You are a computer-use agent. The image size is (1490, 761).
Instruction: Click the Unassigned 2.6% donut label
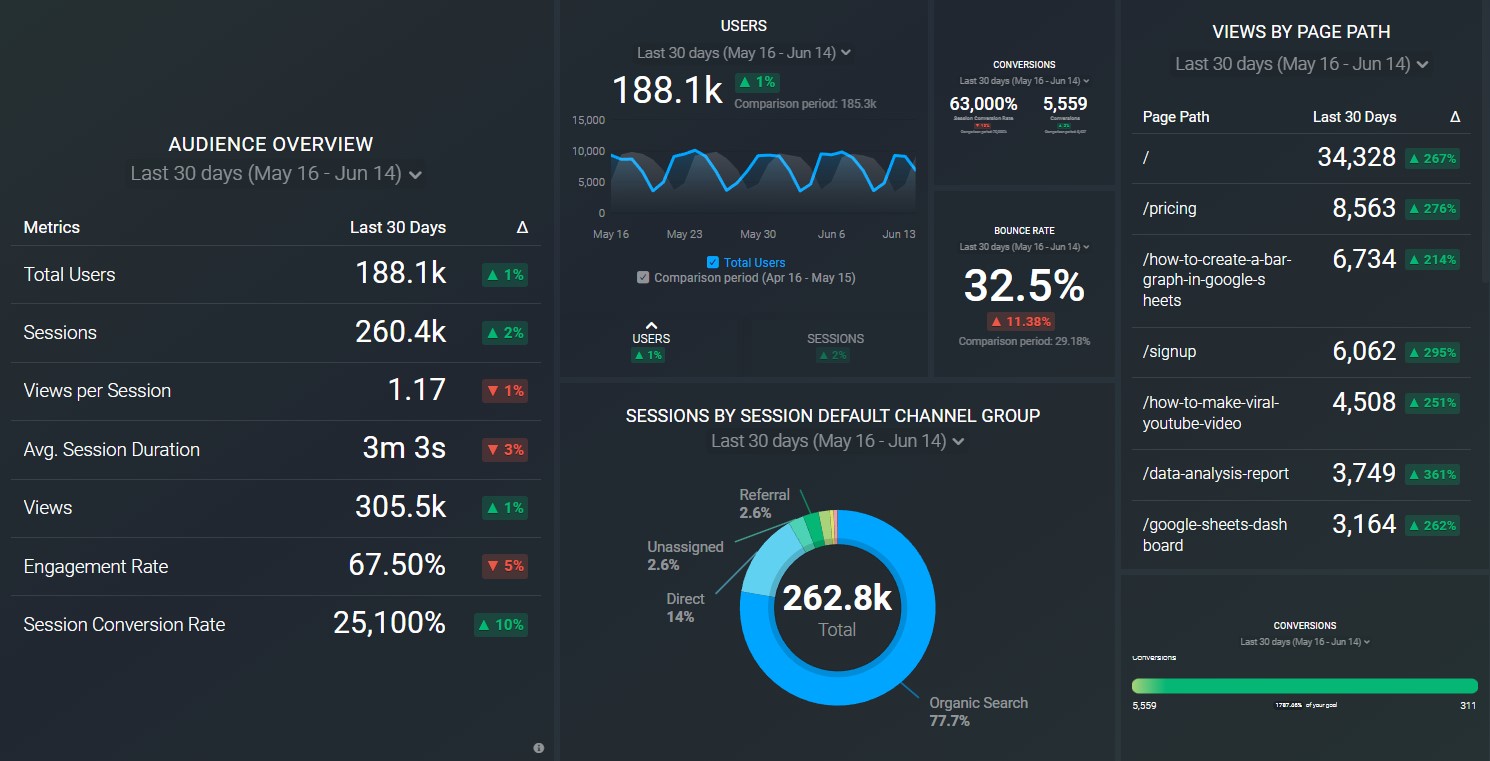click(685, 556)
